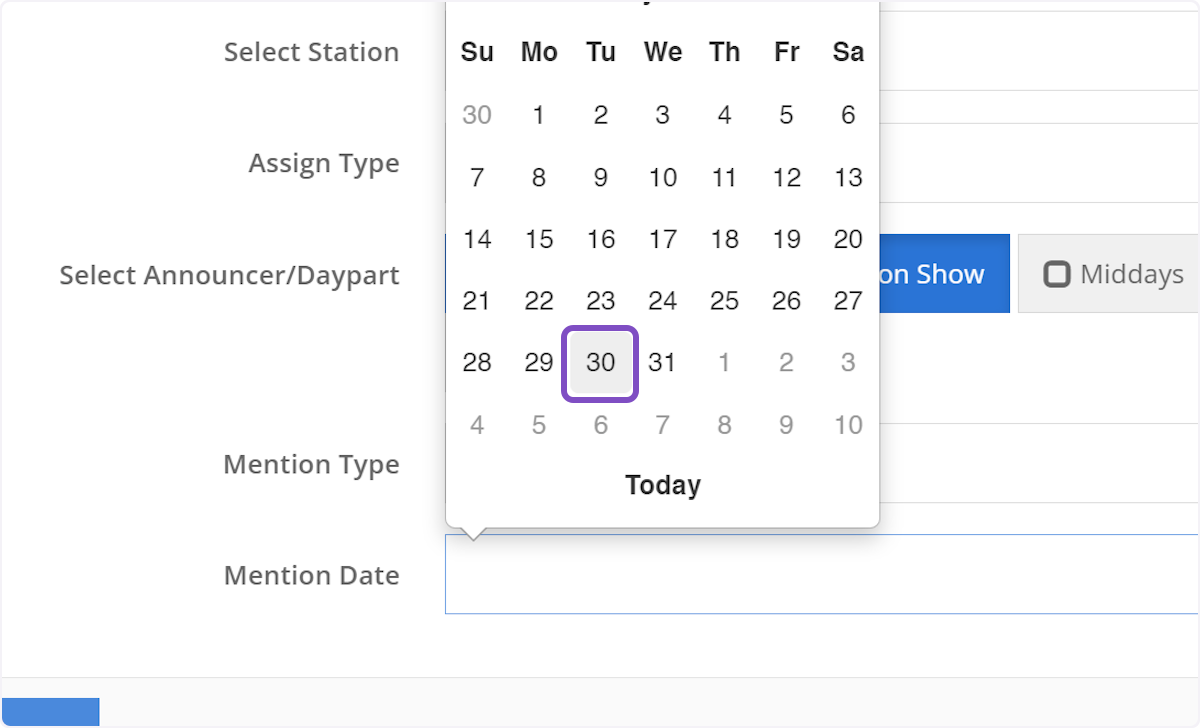Select date 24 in the calendar
The height and width of the screenshot is (728, 1200).
pyautogui.click(x=662, y=300)
